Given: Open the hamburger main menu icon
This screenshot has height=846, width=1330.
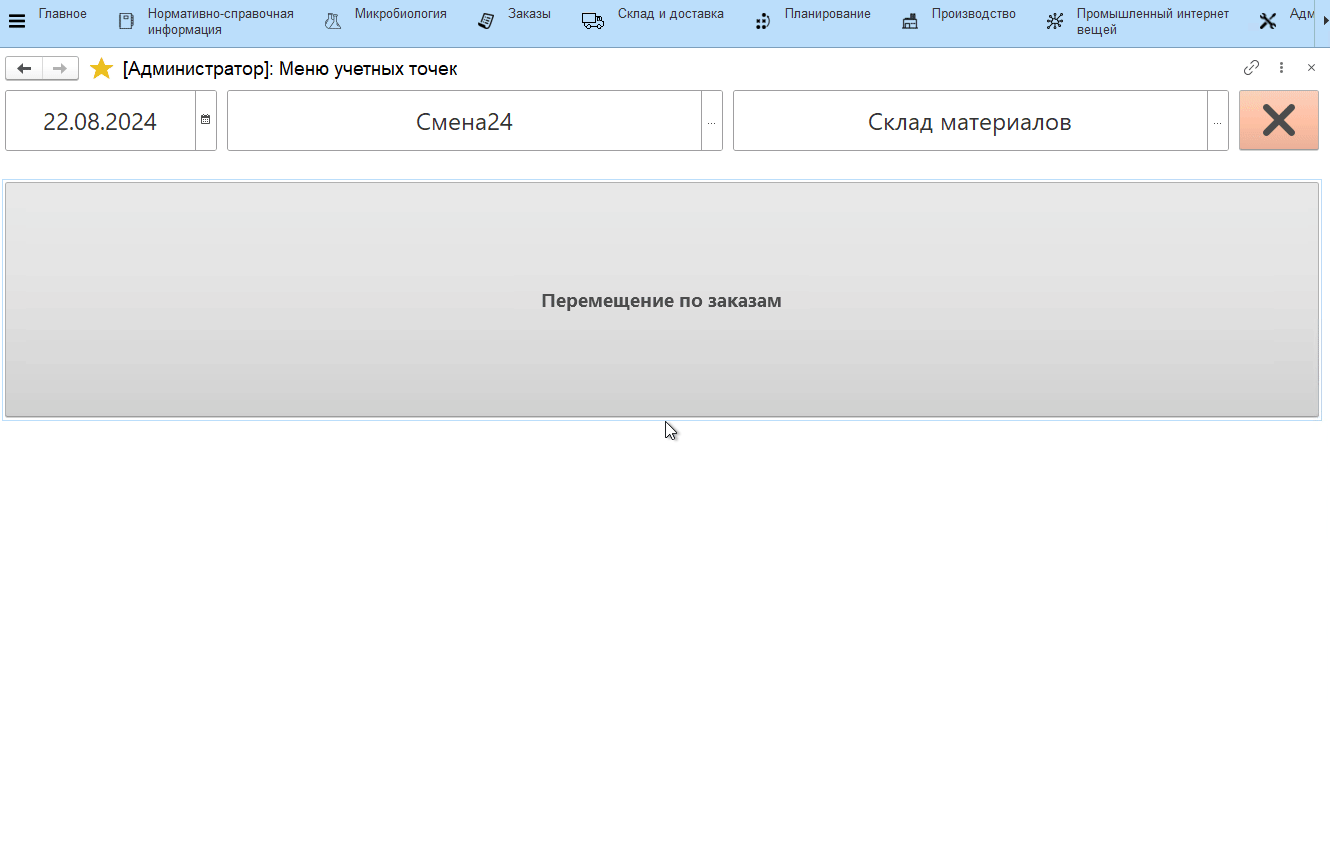Looking at the screenshot, I should (17, 21).
